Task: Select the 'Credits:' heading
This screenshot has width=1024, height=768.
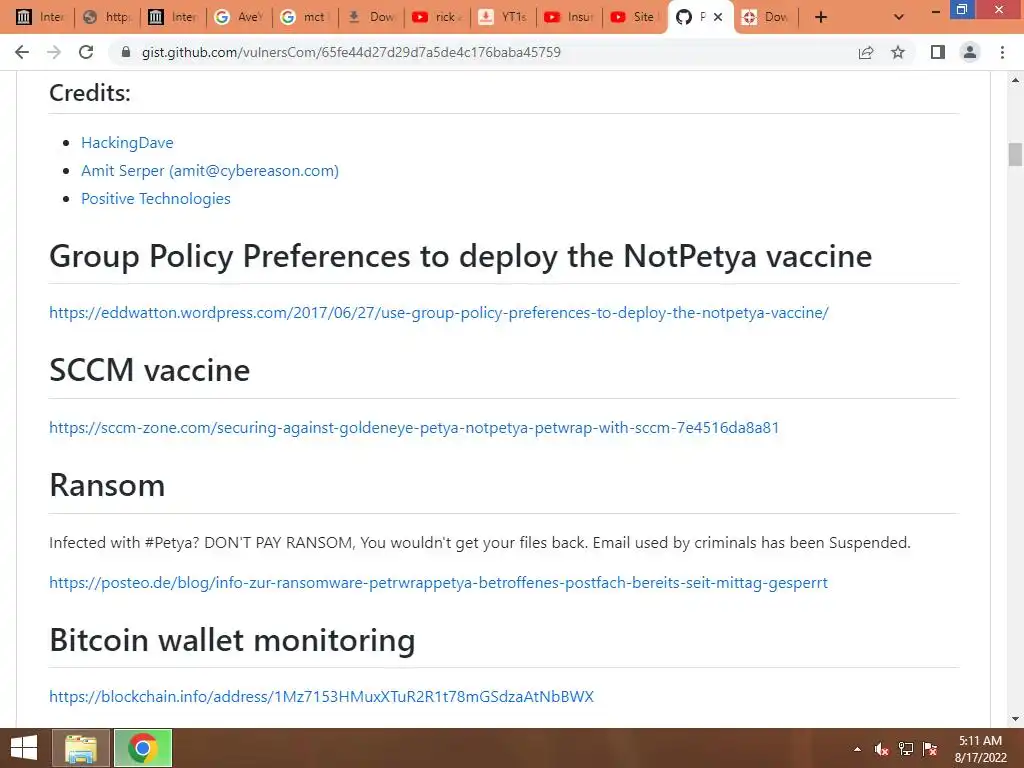Action: tap(90, 93)
